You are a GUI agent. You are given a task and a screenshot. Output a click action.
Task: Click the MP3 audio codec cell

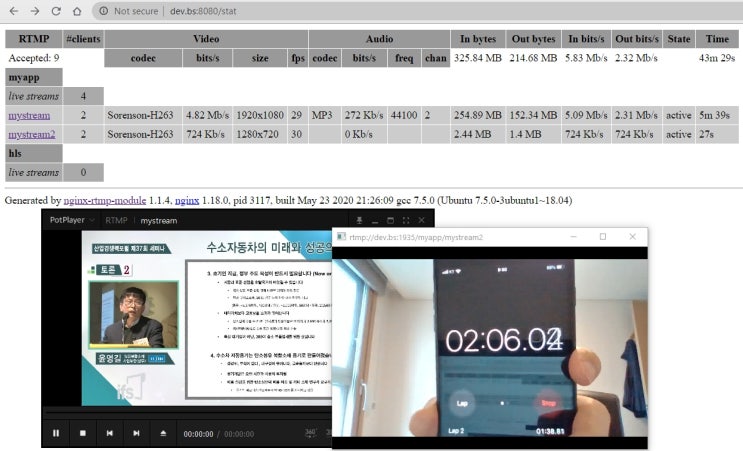[325, 115]
